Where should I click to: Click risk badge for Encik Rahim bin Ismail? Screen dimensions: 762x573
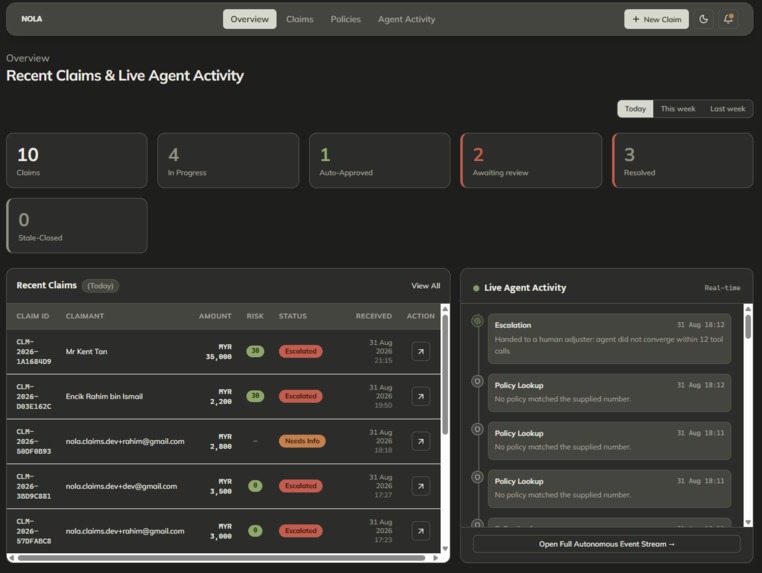pos(255,396)
